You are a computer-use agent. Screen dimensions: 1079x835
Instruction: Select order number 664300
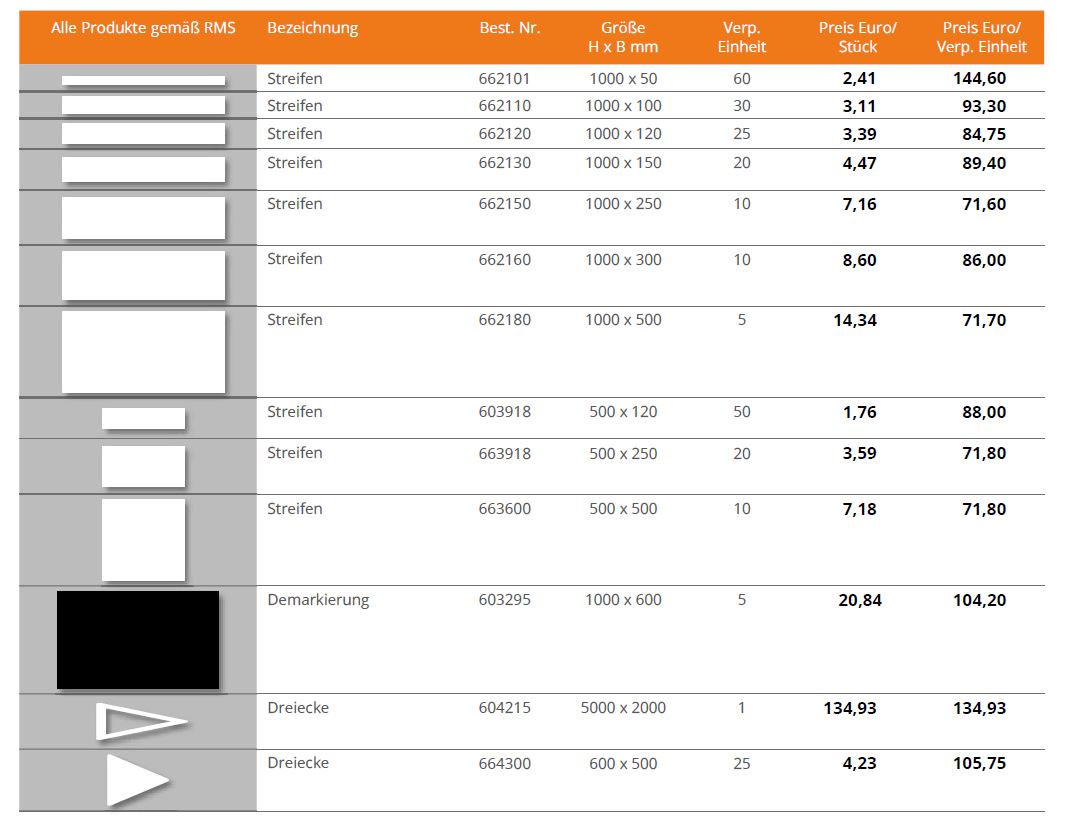(504, 763)
